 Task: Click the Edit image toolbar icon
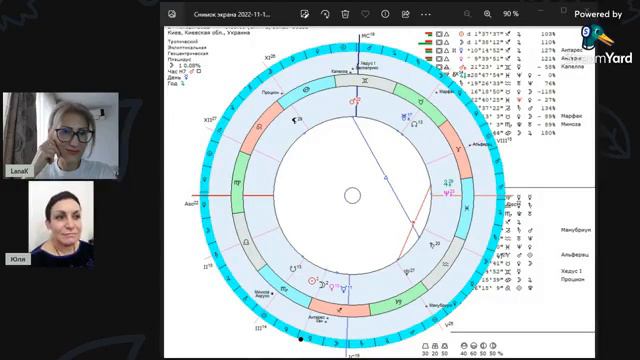tap(304, 14)
